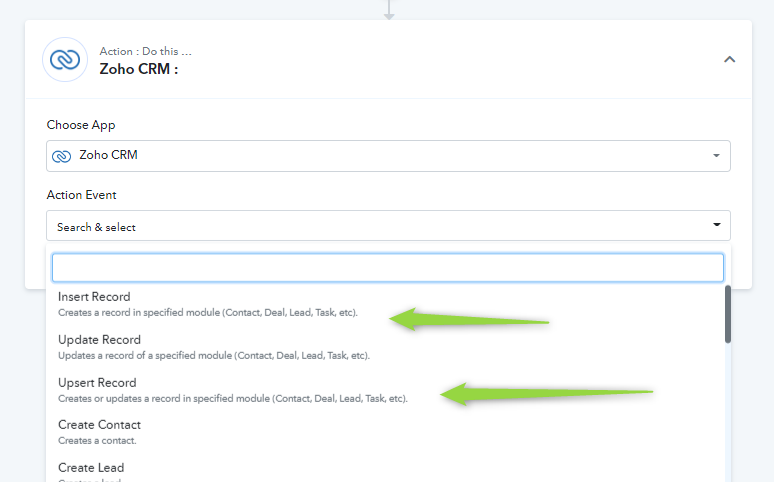Click the 'Zoho CRM :' step title
The image size is (774, 482).
139,69
